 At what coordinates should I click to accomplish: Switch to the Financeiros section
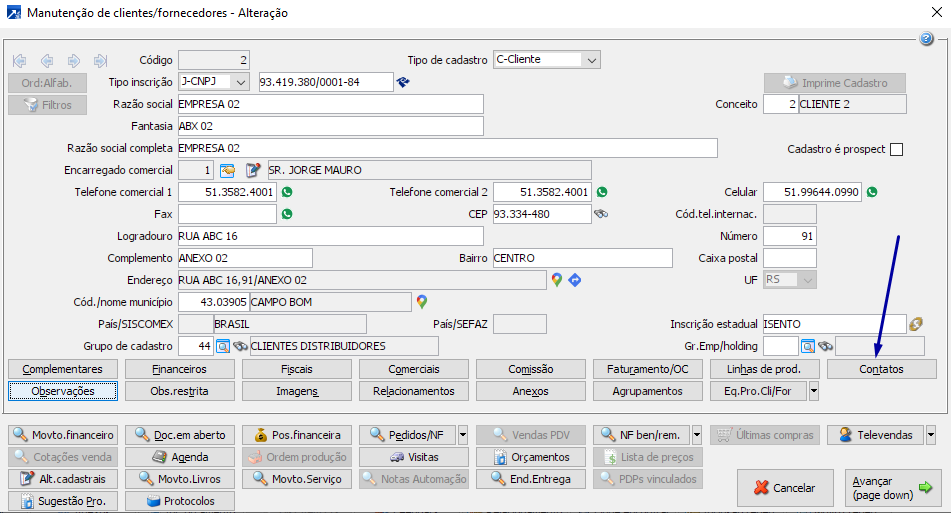click(x=179, y=369)
